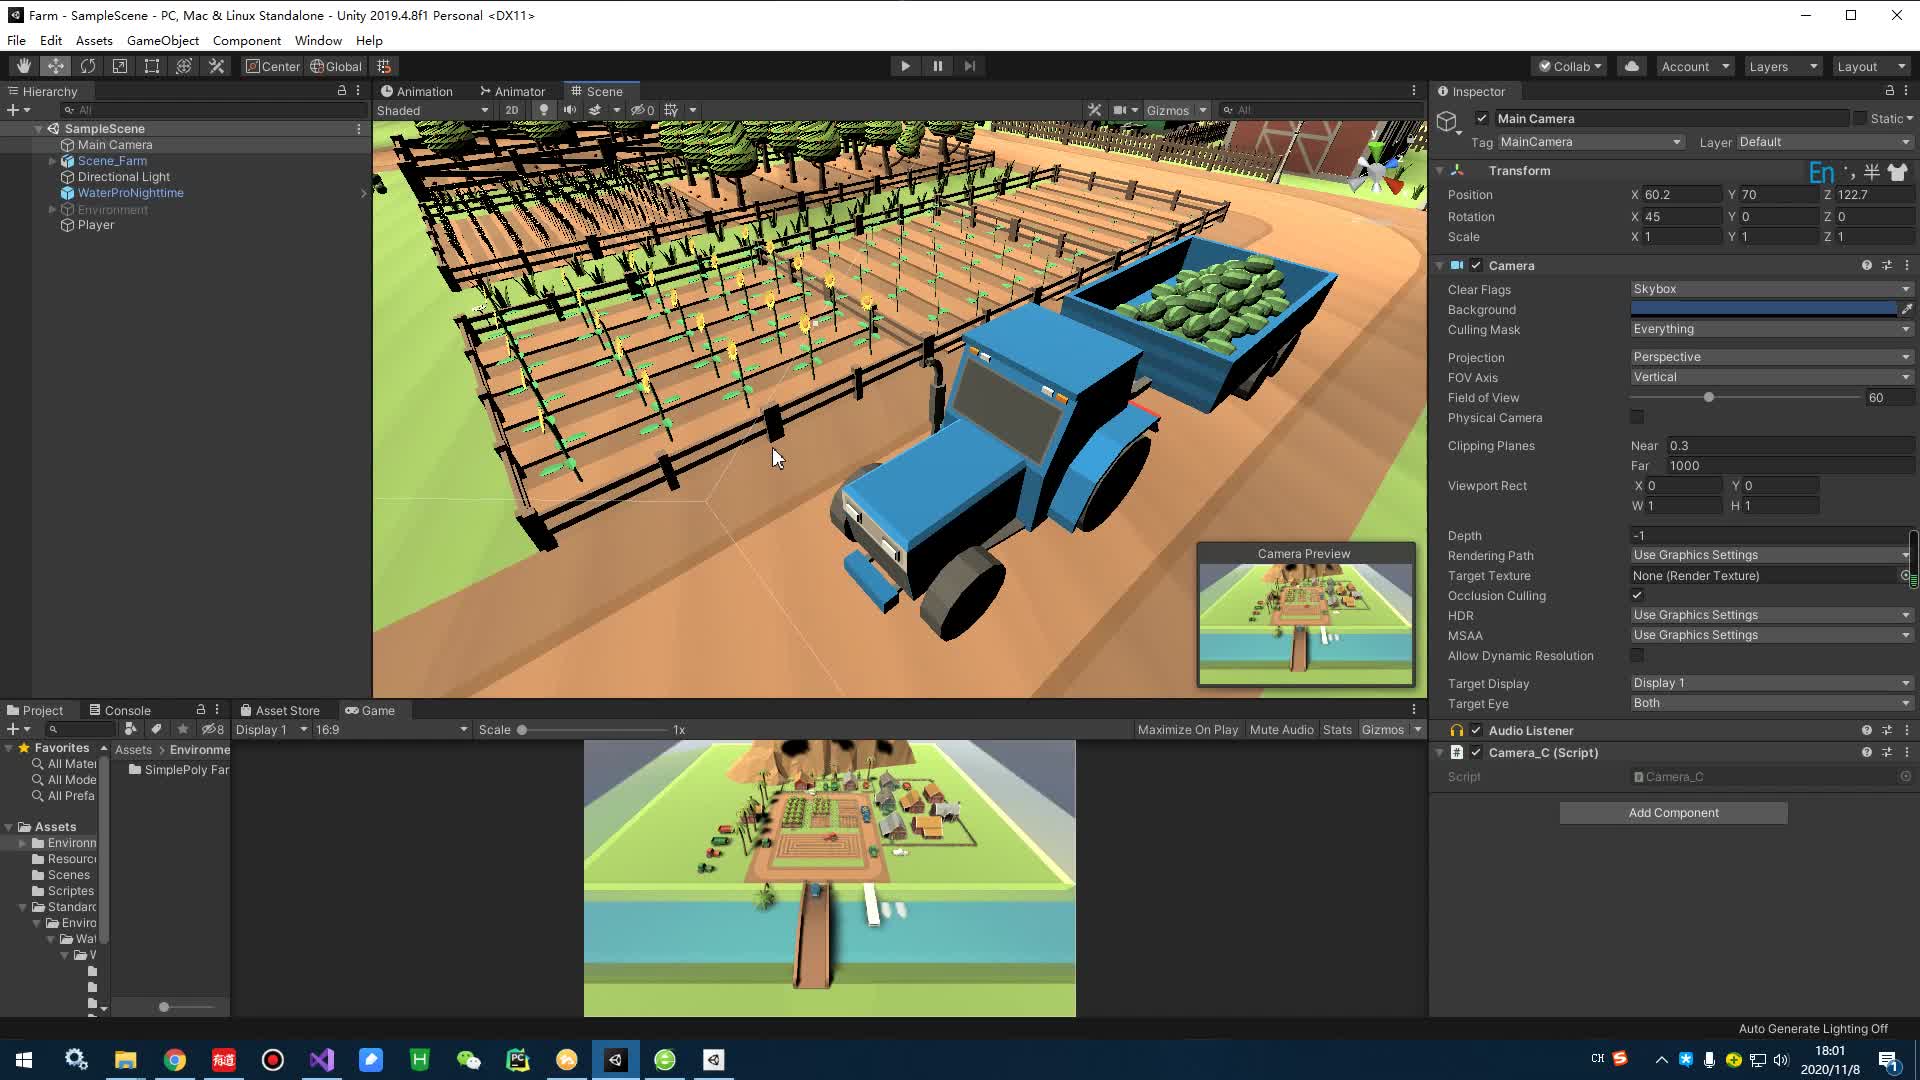Click the Gizmos button in Scene view

pos(1167,109)
